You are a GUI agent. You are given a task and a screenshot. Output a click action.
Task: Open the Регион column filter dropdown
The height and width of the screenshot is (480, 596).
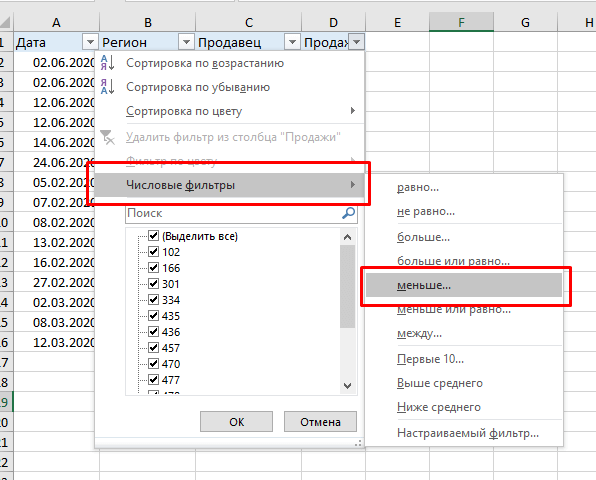[x=186, y=42]
